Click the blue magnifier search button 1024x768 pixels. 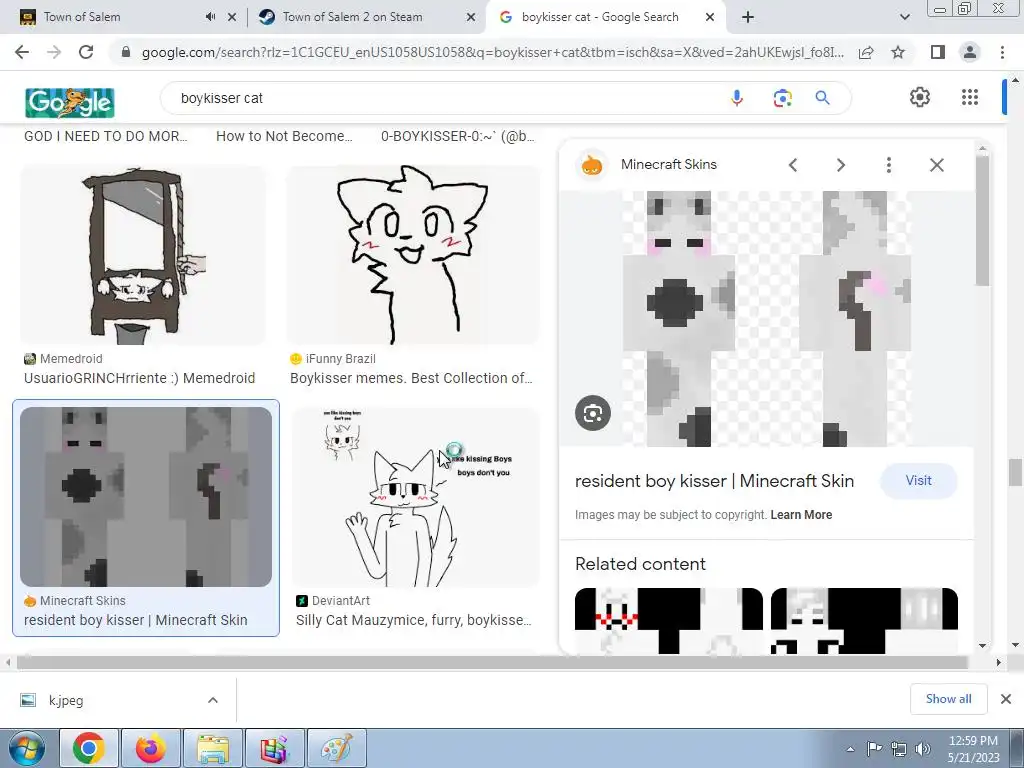click(x=822, y=98)
